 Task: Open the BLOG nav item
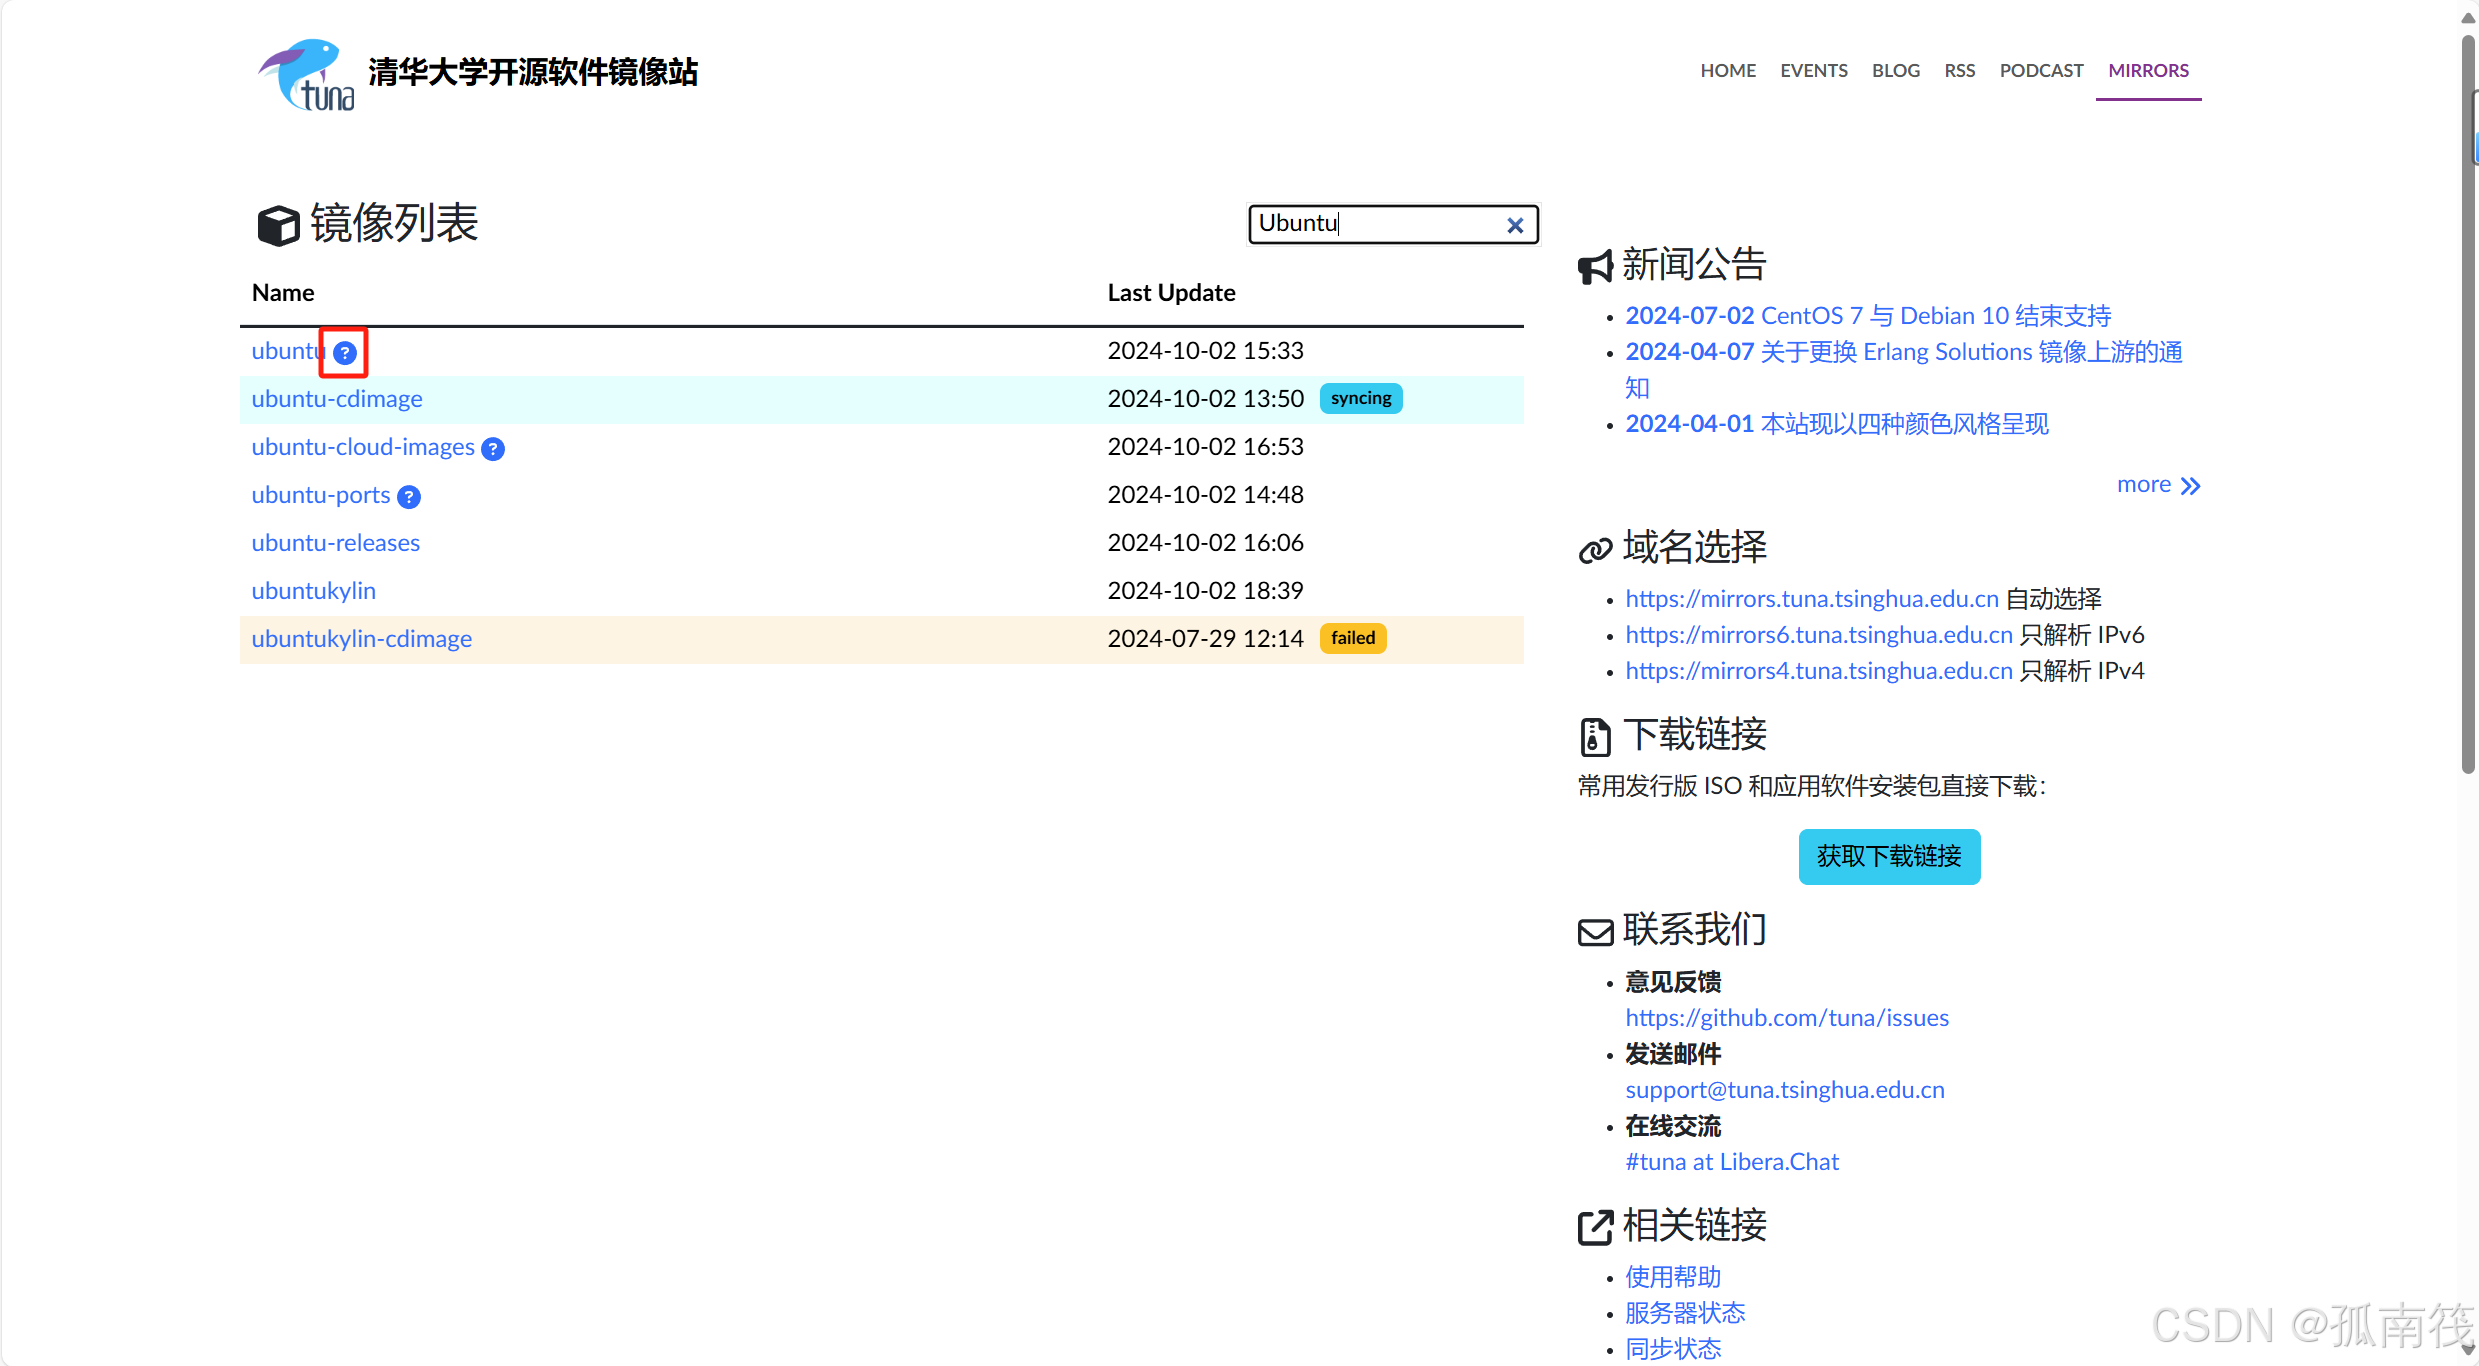pyautogui.click(x=1896, y=71)
